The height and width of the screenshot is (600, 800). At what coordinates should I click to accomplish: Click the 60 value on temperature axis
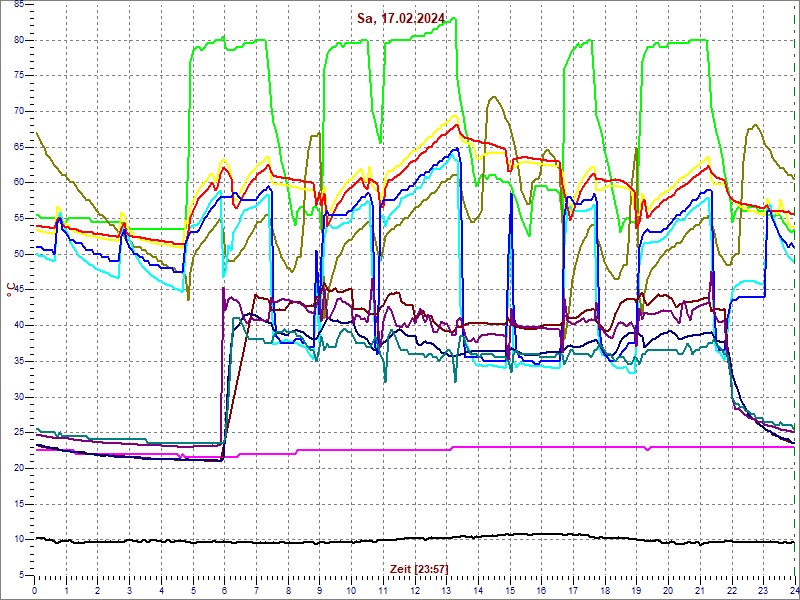(18, 183)
